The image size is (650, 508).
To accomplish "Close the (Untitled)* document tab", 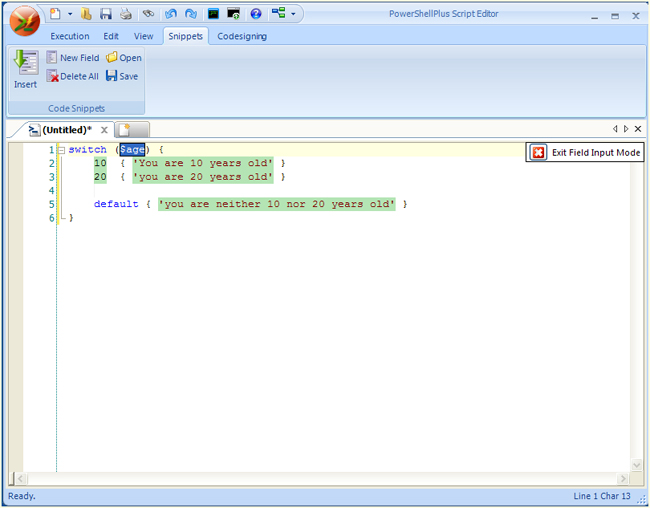I will [104, 130].
